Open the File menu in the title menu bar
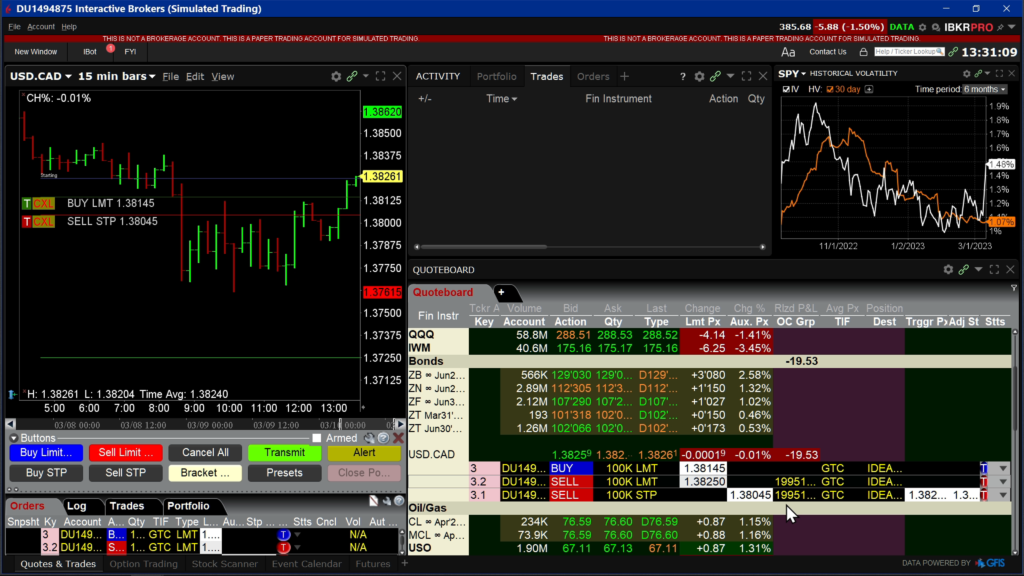The height and width of the screenshot is (576, 1024). tap(14, 27)
